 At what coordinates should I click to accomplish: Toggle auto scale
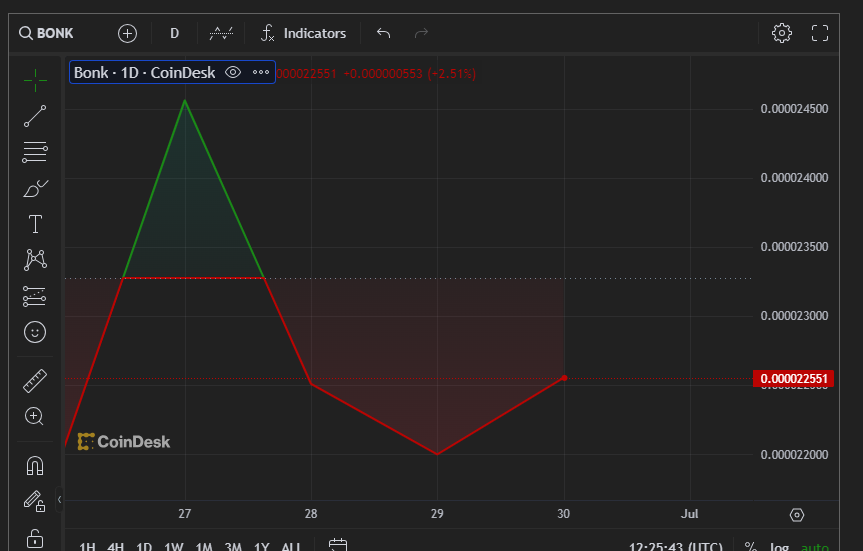coord(815,547)
